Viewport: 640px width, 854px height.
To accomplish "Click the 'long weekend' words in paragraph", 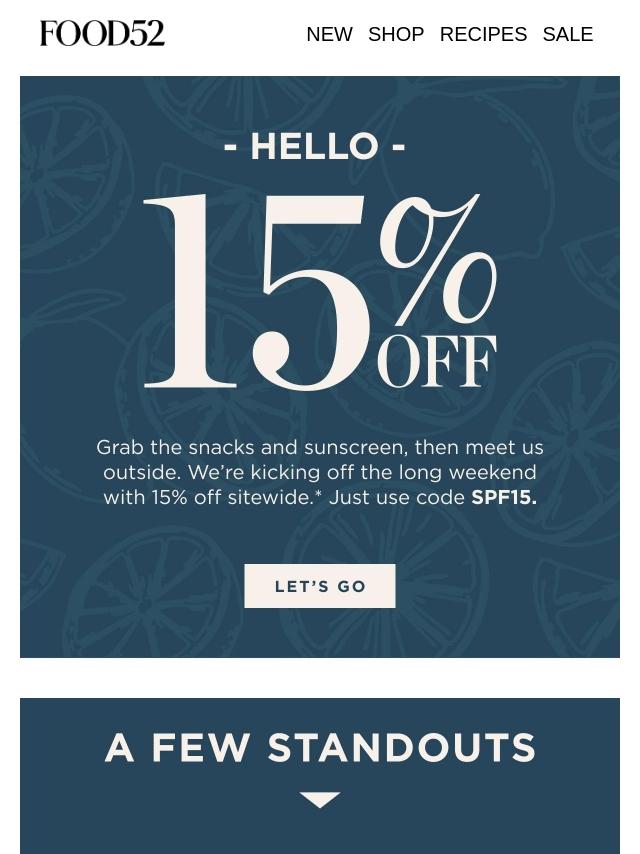I will (x=467, y=473).
